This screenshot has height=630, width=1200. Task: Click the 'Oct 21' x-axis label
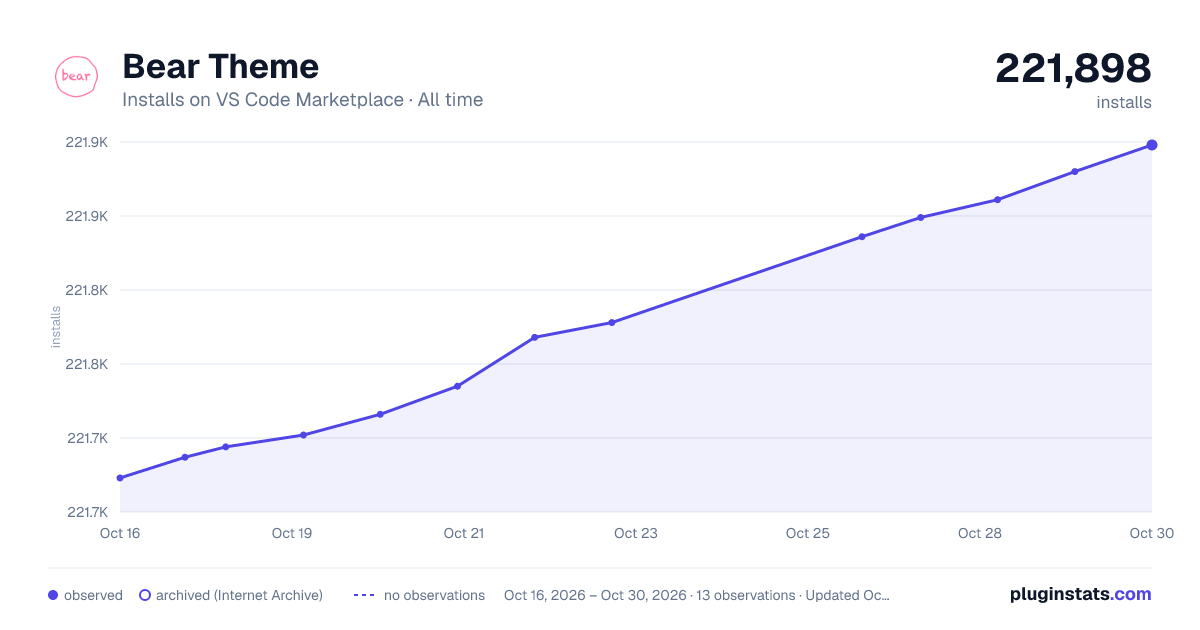pos(464,533)
